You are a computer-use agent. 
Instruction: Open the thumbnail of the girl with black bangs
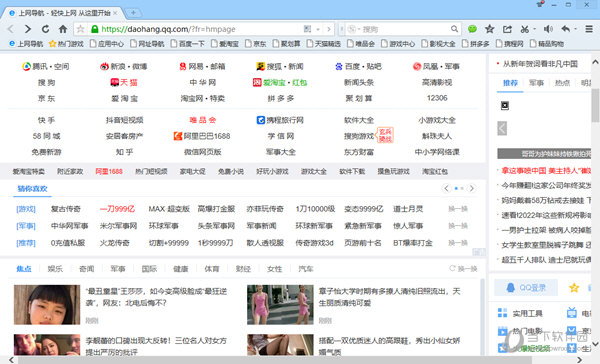click(47, 305)
